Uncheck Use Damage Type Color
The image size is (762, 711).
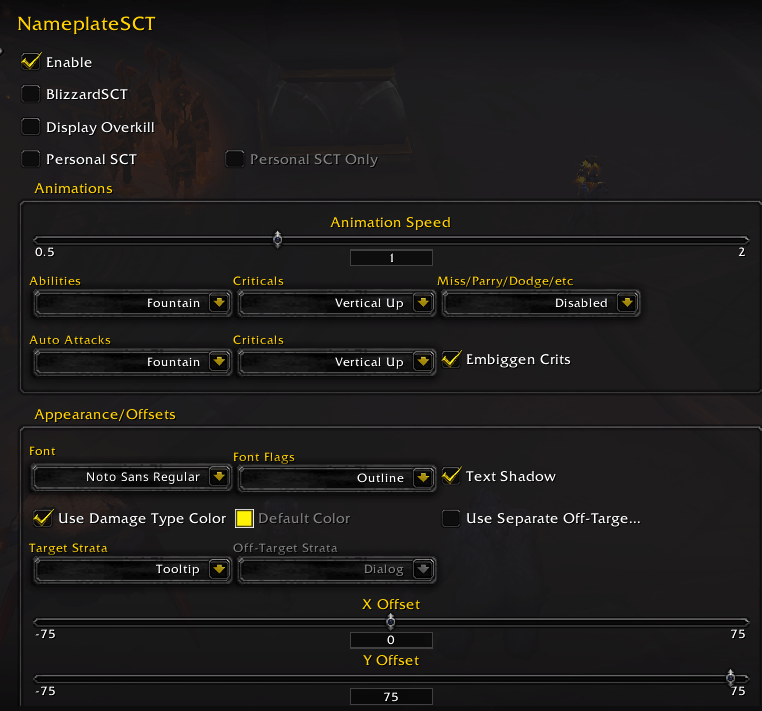[43, 518]
